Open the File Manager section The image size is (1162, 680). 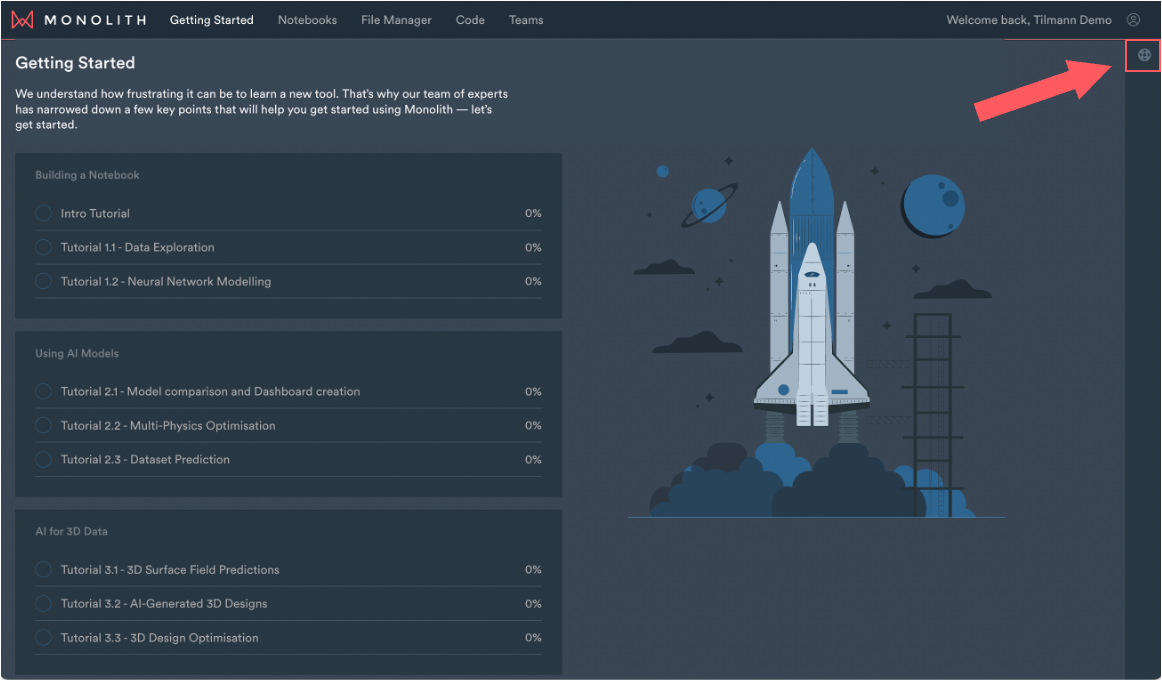(396, 19)
